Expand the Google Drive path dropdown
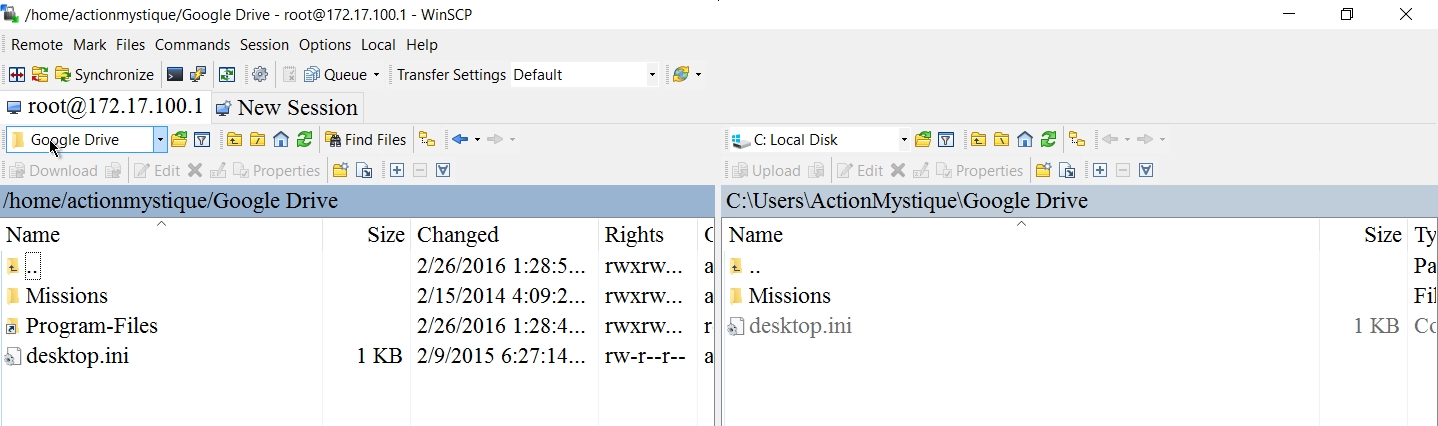The height and width of the screenshot is (426, 1438). [160, 140]
